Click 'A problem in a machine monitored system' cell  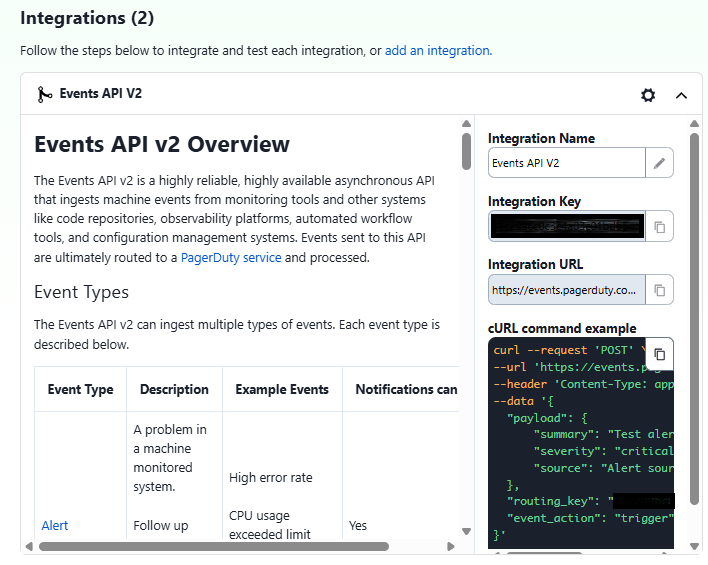[x=170, y=458]
